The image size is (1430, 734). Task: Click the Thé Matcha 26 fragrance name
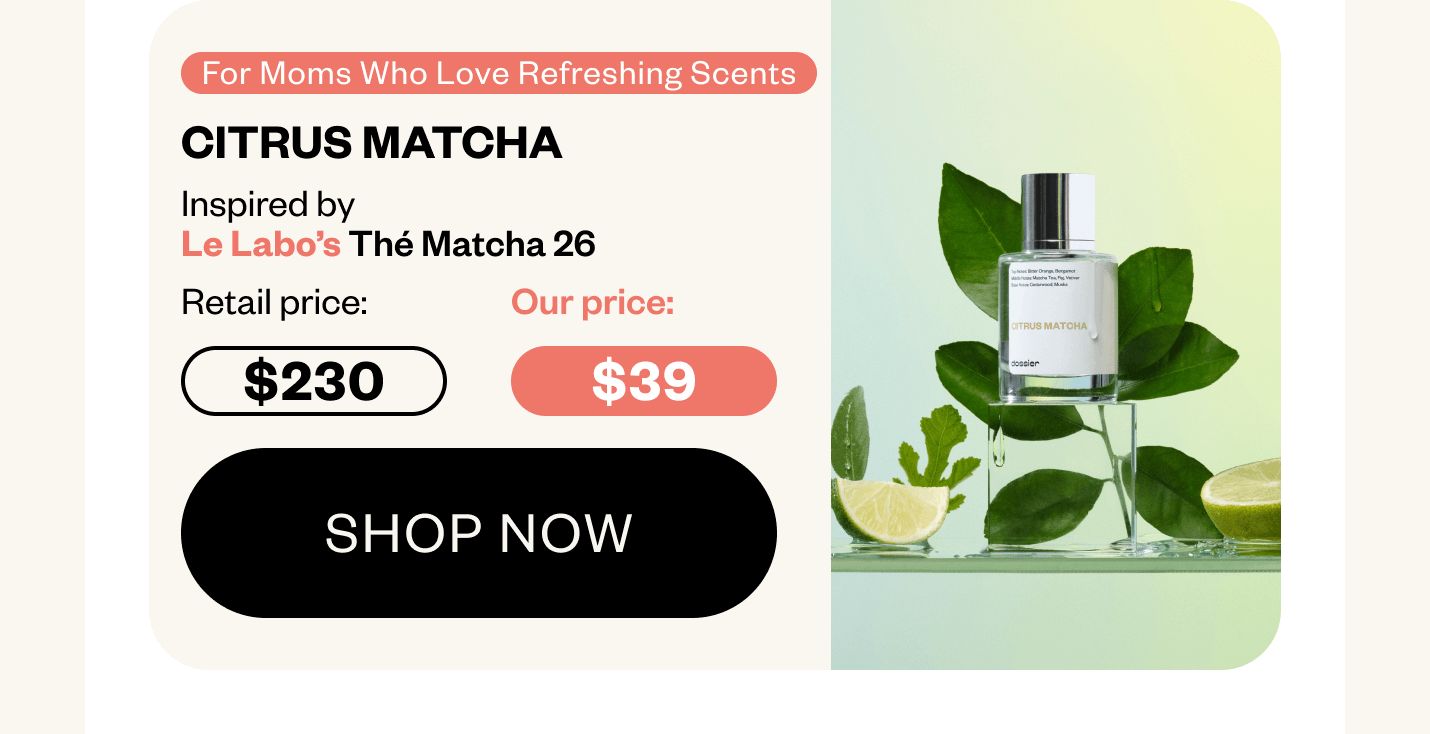472,243
